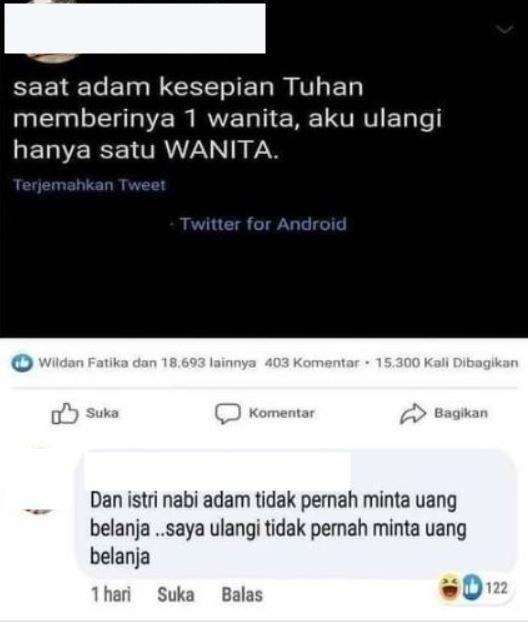View the 15.300 Kali Dibagikan shares
Screen dimensions: 528x622
(x=447, y=363)
